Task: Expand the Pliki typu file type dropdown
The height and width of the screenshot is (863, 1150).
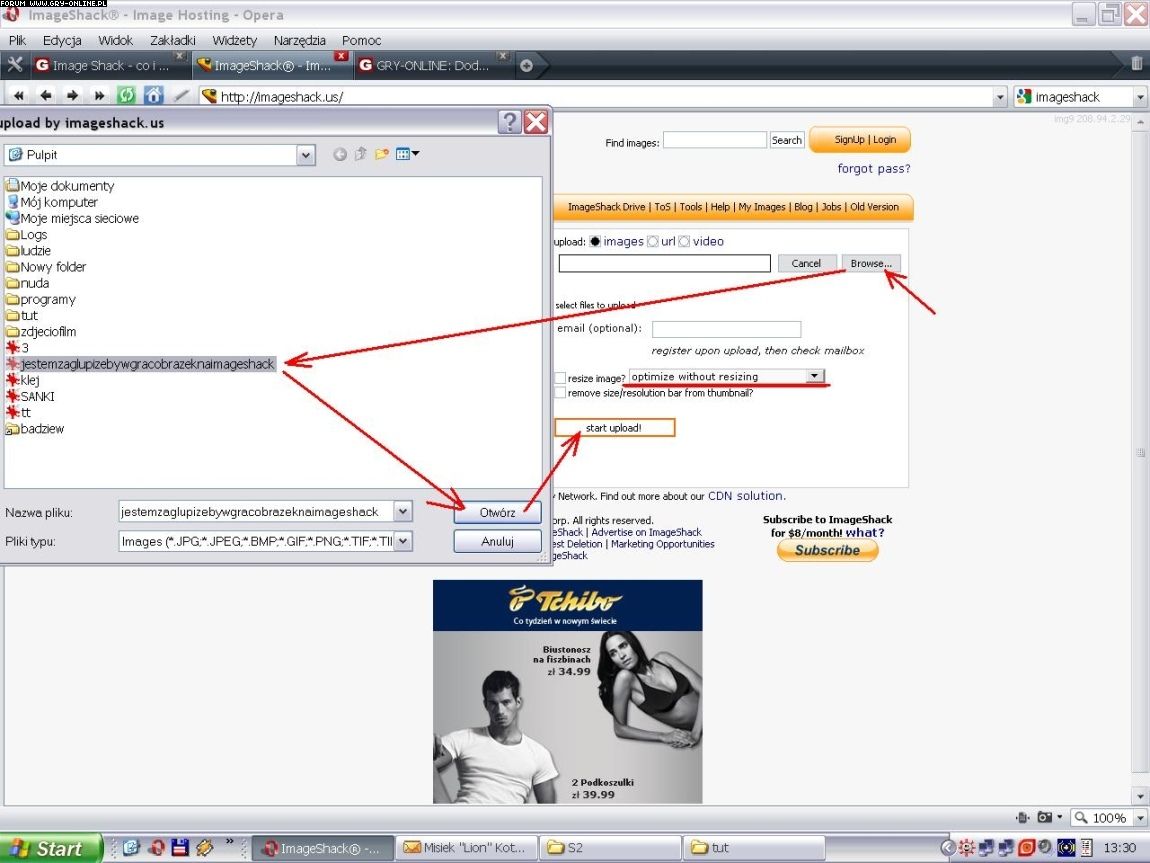Action: tap(402, 541)
